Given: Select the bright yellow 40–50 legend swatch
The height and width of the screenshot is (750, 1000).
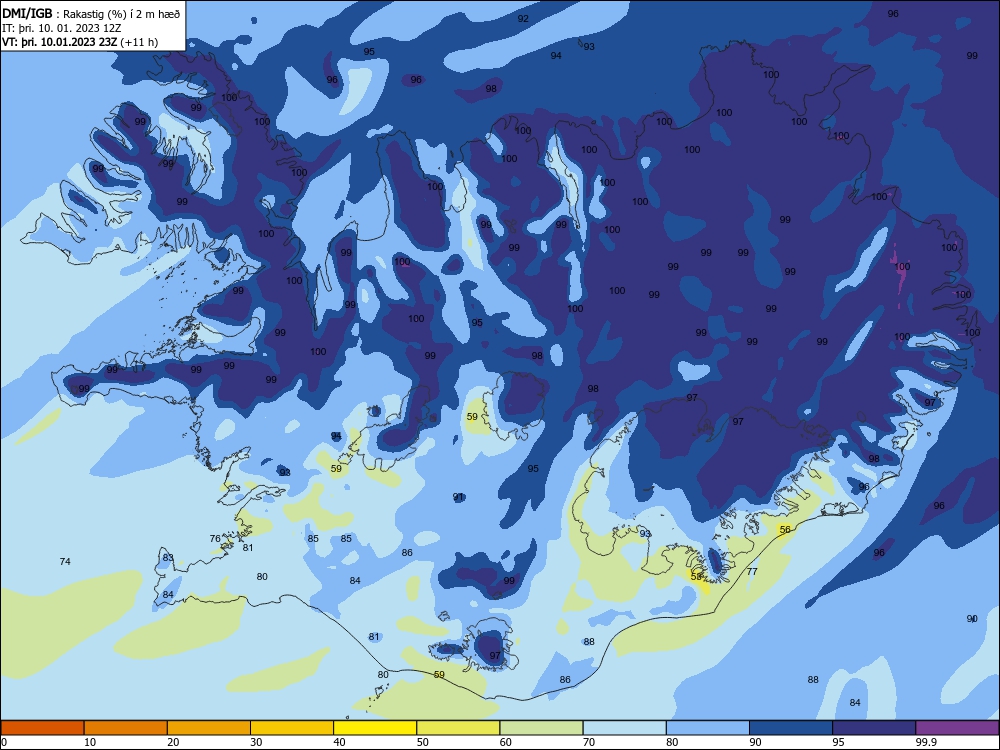Looking at the screenshot, I should click(x=375, y=728).
